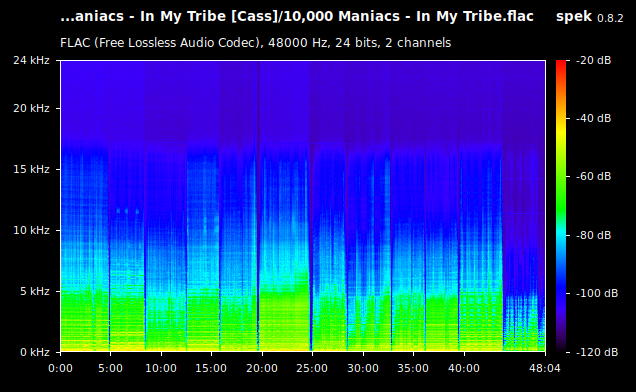636x392 pixels.
Task: Click the '20:00' time axis label
Action: coord(262,368)
